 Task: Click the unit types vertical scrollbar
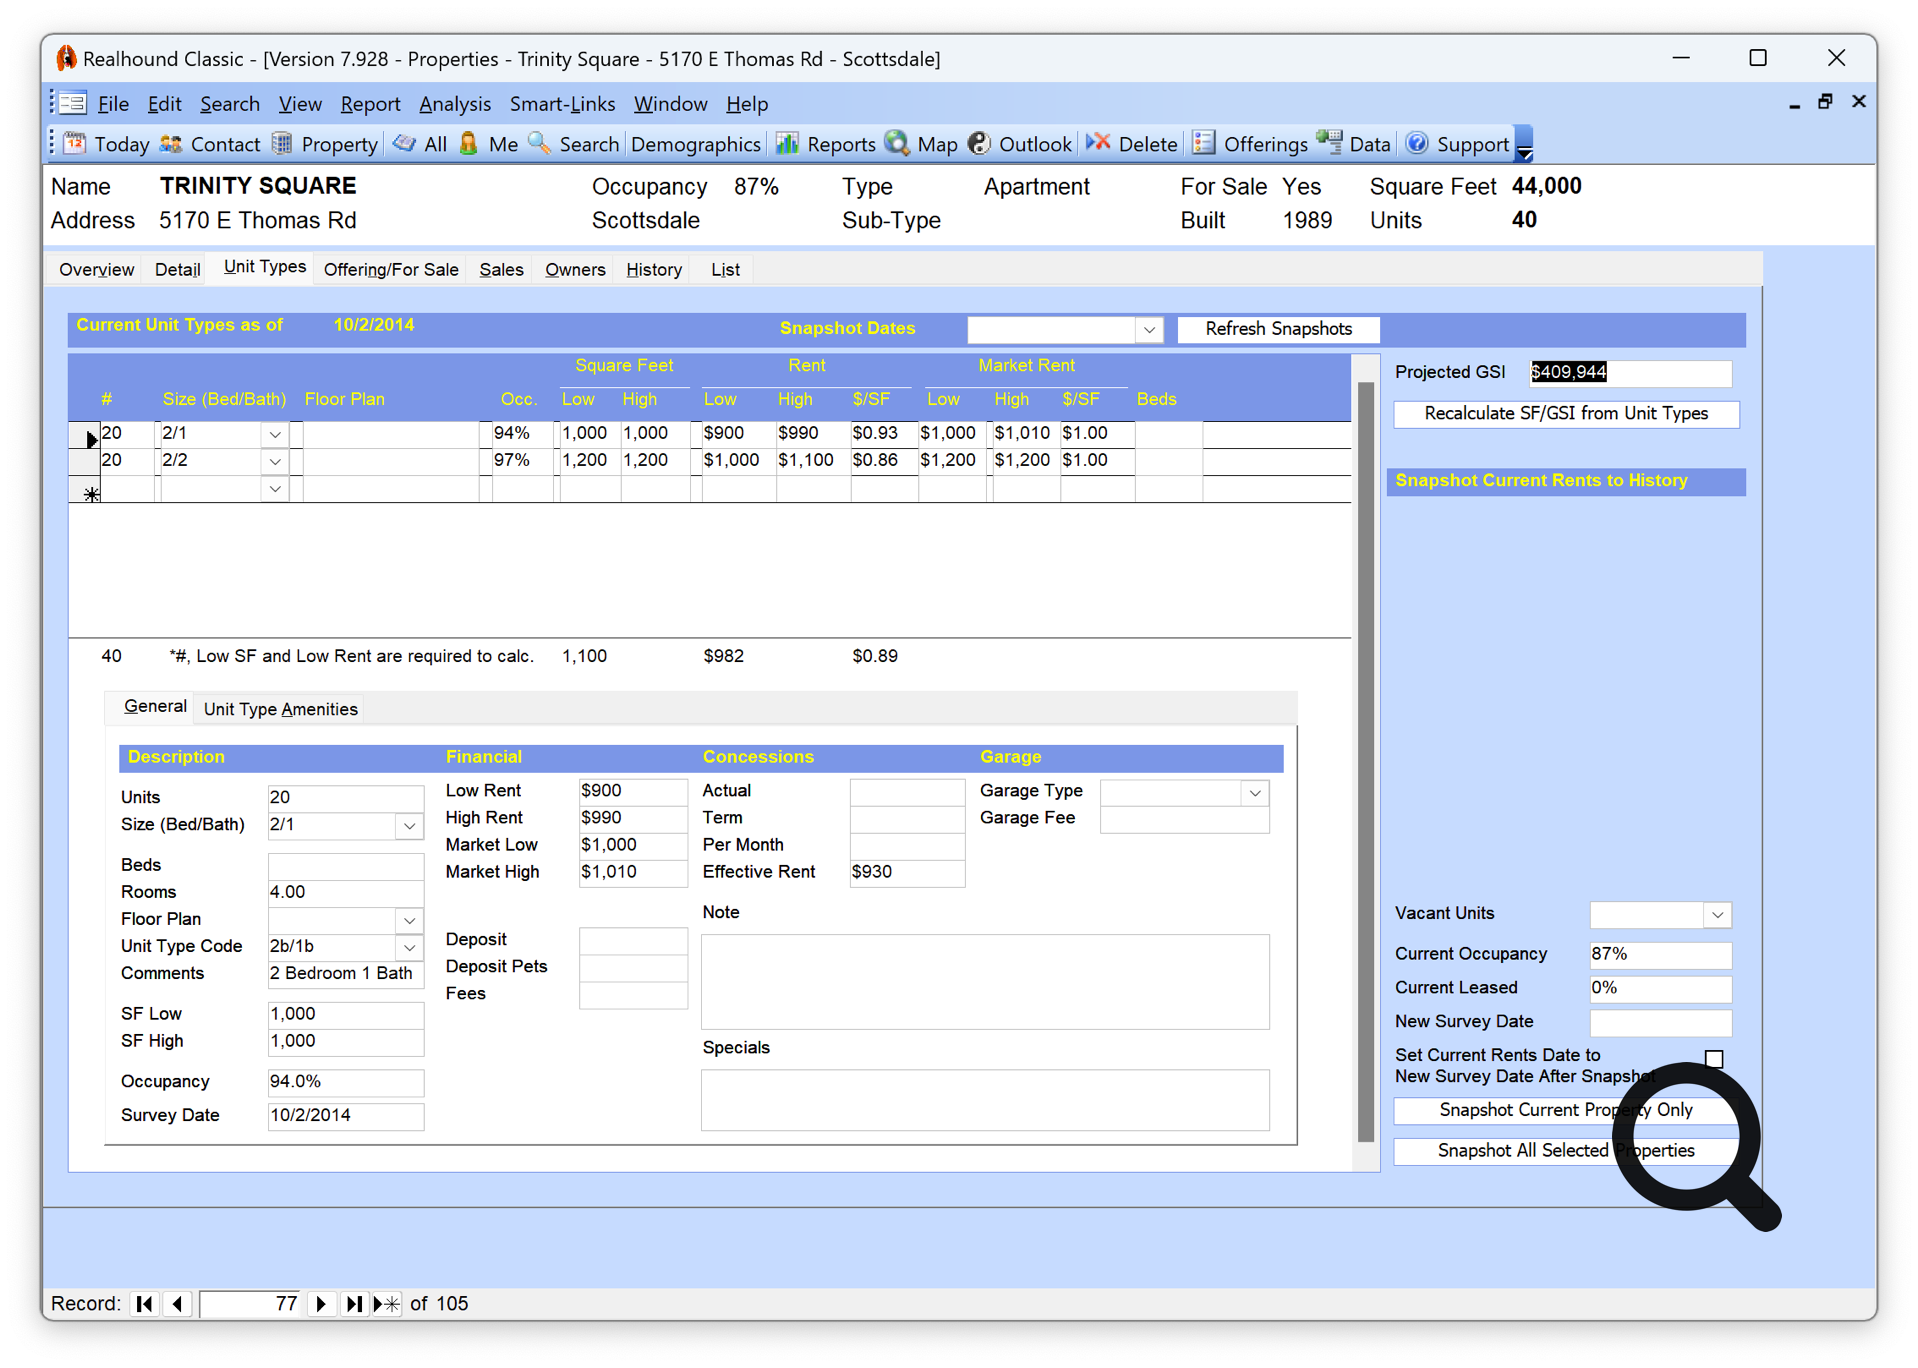(1365, 762)
